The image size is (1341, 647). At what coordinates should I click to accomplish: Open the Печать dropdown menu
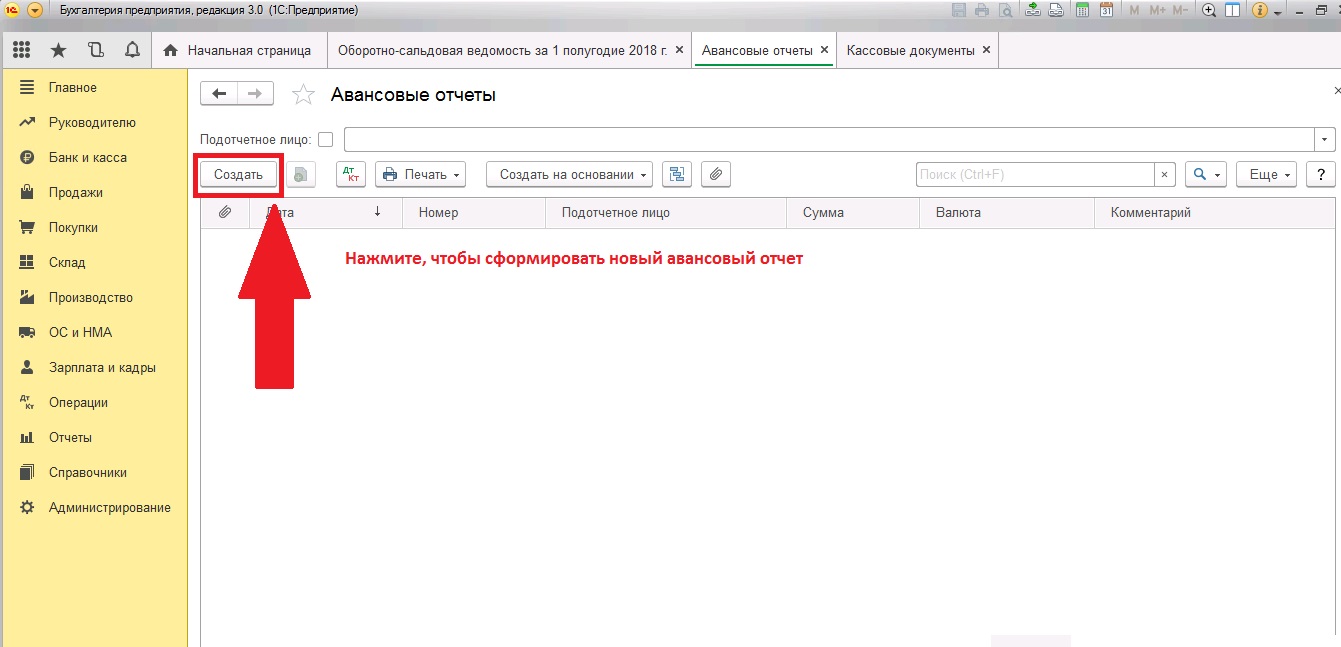(421, 174)
